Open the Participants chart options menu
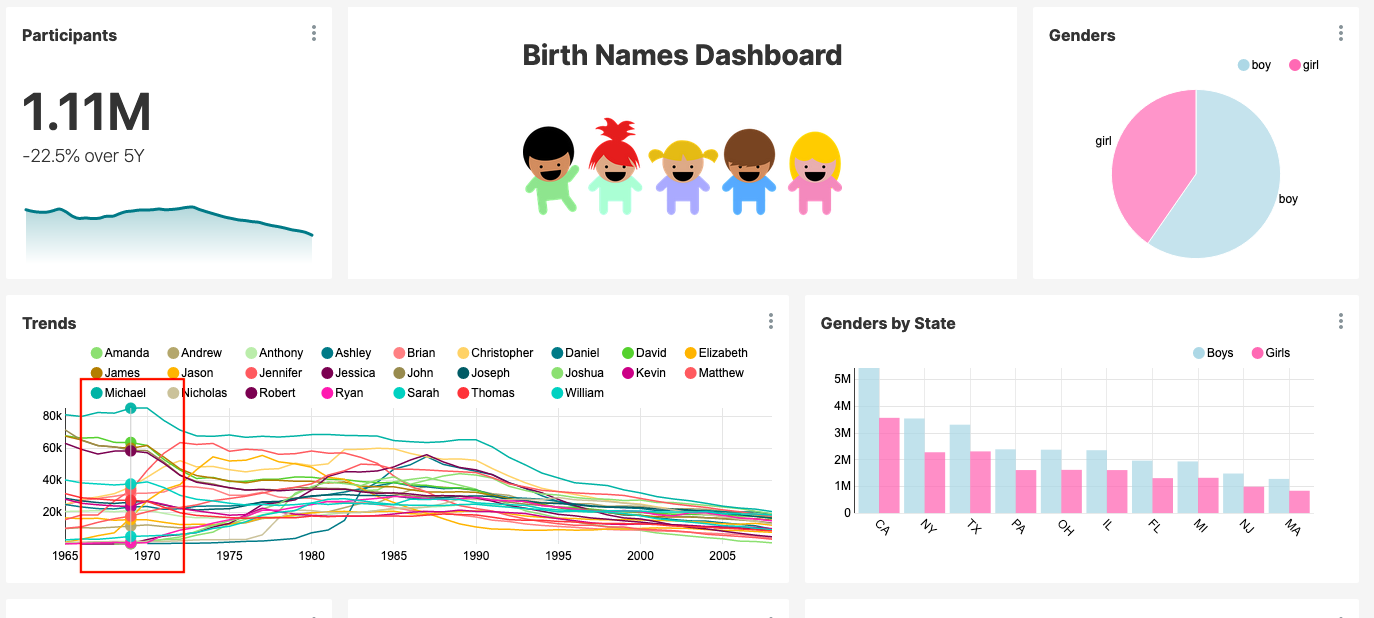Screen dimensions: 1374x618 tap(314, 34)
